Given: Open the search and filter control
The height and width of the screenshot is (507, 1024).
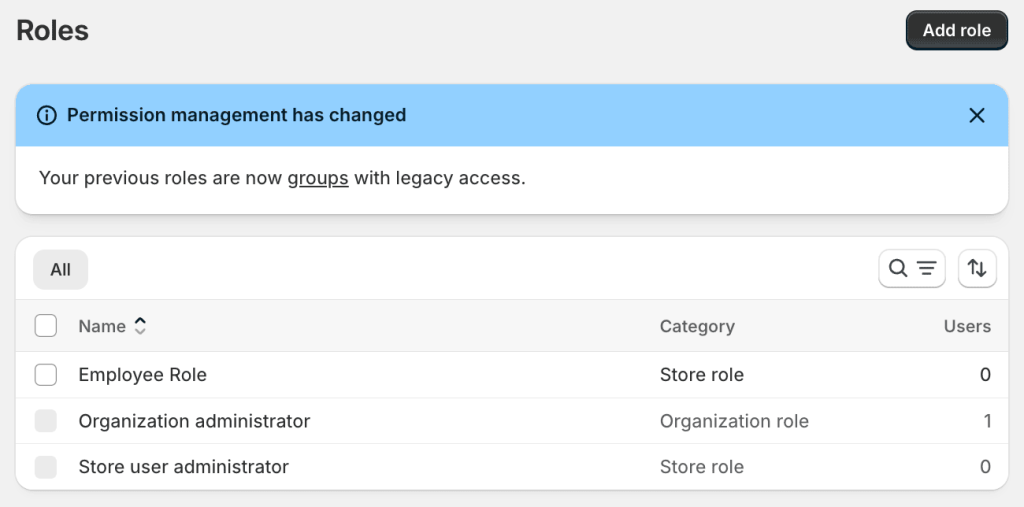Looking at the screenshot, I should (x=911, y=268).
